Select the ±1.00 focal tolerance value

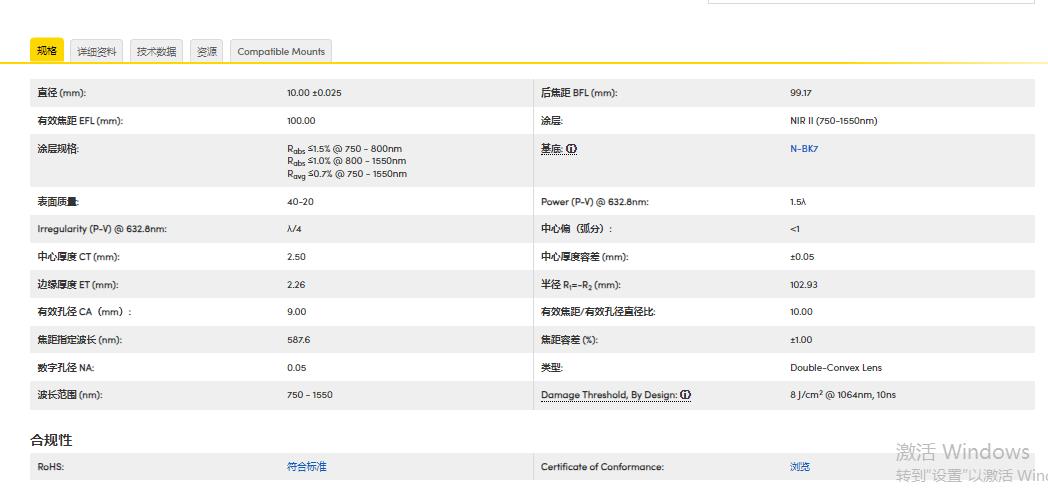(x=801, y=340)
